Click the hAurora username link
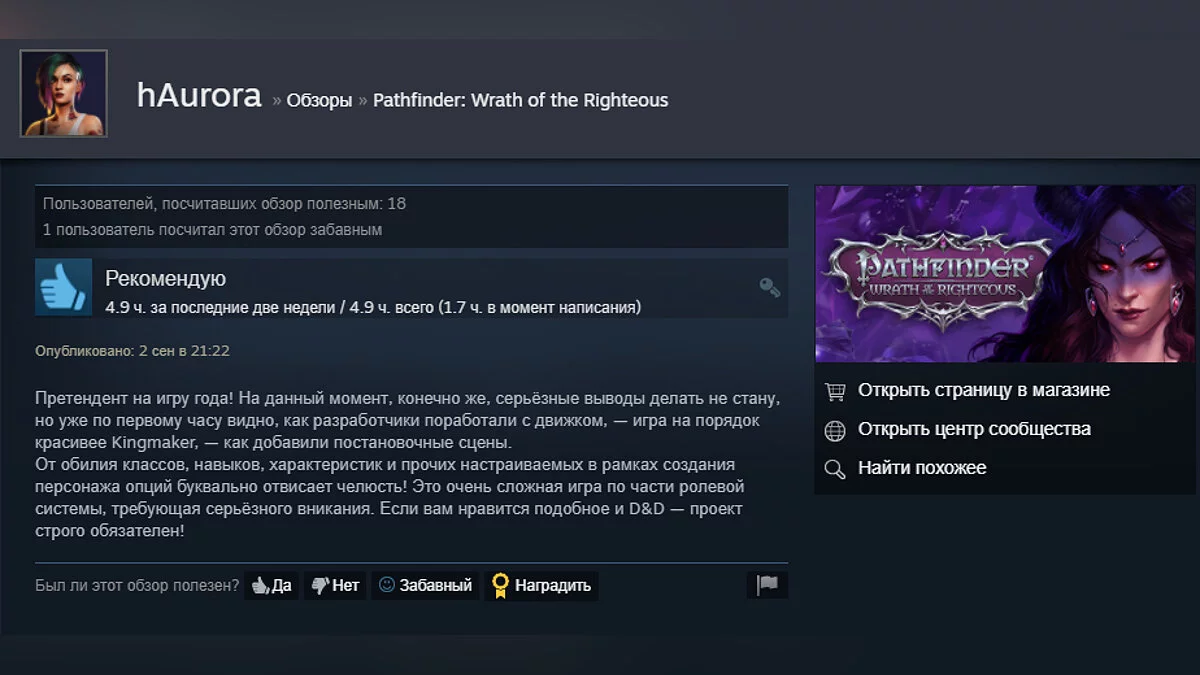This screenshot has width=1200, height=675. 199,96
